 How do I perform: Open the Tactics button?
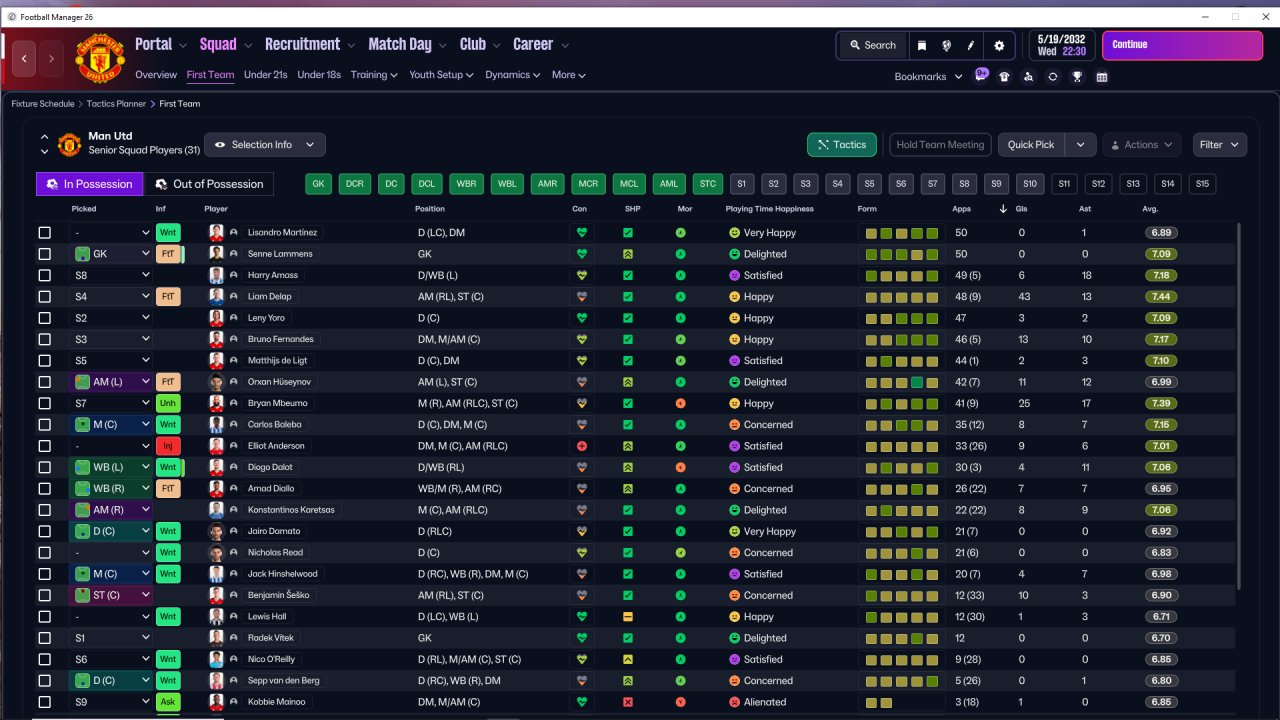point(842,145)
